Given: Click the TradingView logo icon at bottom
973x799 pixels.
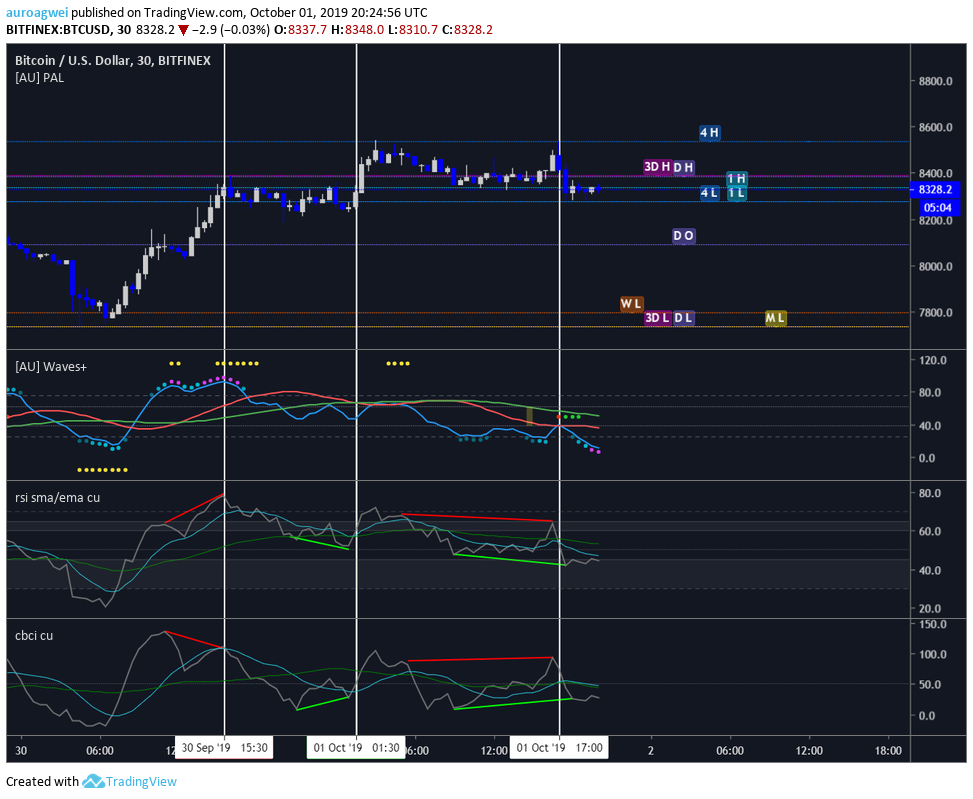Looking at the screenshot, I should tap(93, 781).
